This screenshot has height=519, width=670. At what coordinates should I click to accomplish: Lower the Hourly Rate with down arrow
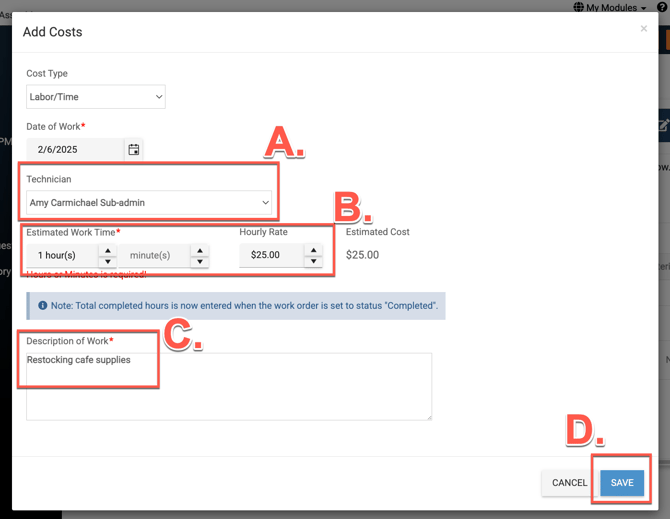click(x=313, y=262)
